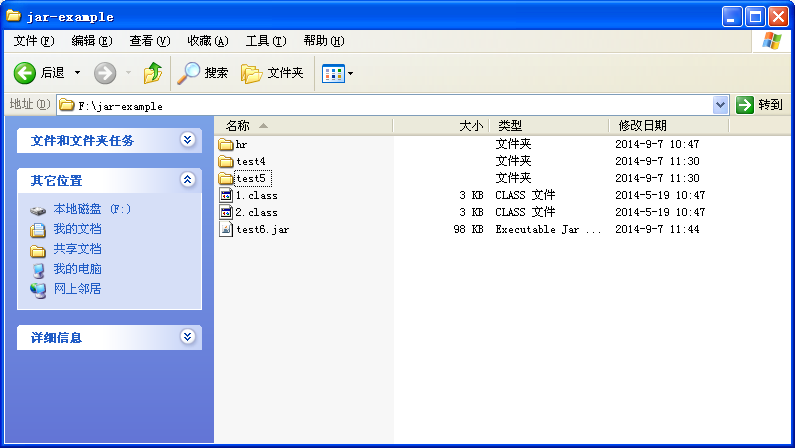Select the 2.class file icon
Image resolution: width=795 pixels, height=448 pixels.
[226, 212]
